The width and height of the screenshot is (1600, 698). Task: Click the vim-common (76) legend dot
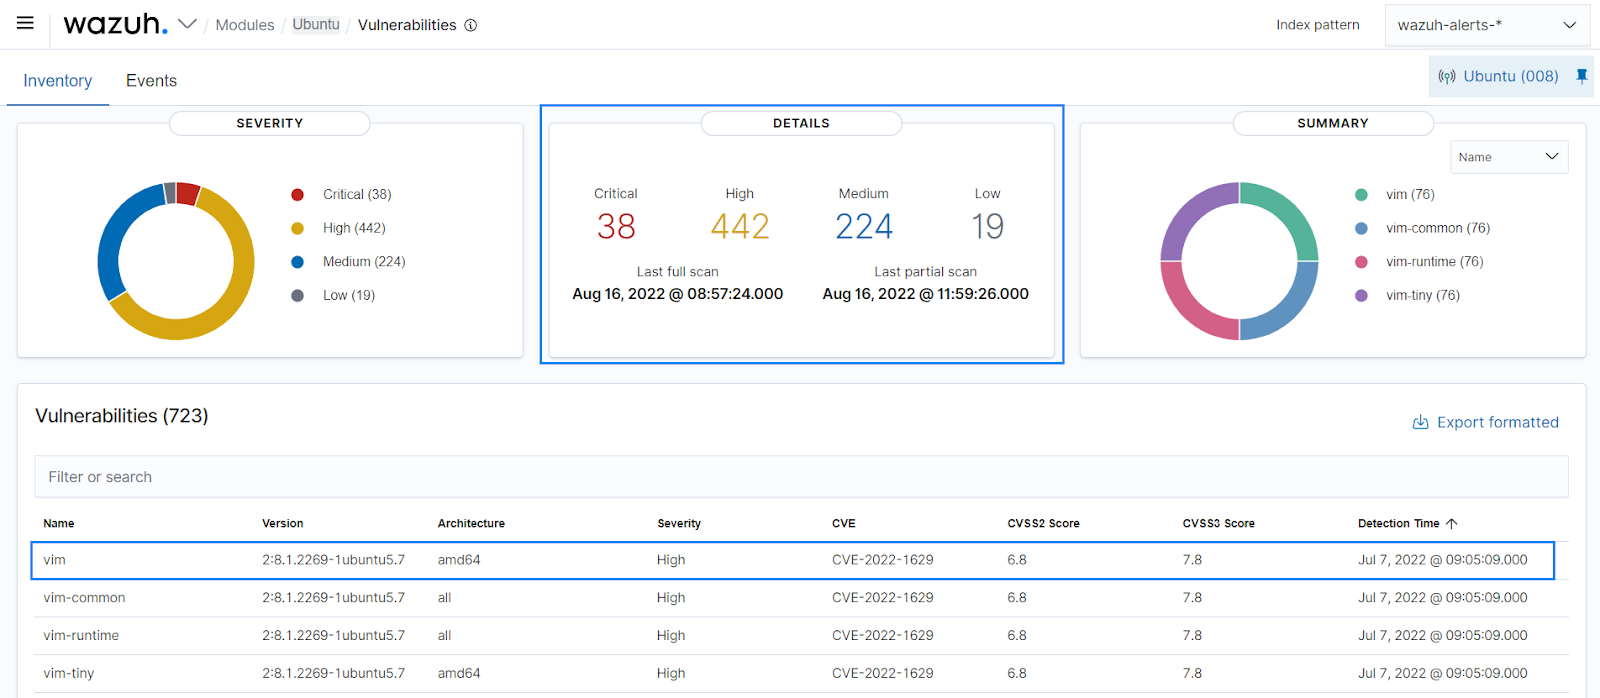1361,228
